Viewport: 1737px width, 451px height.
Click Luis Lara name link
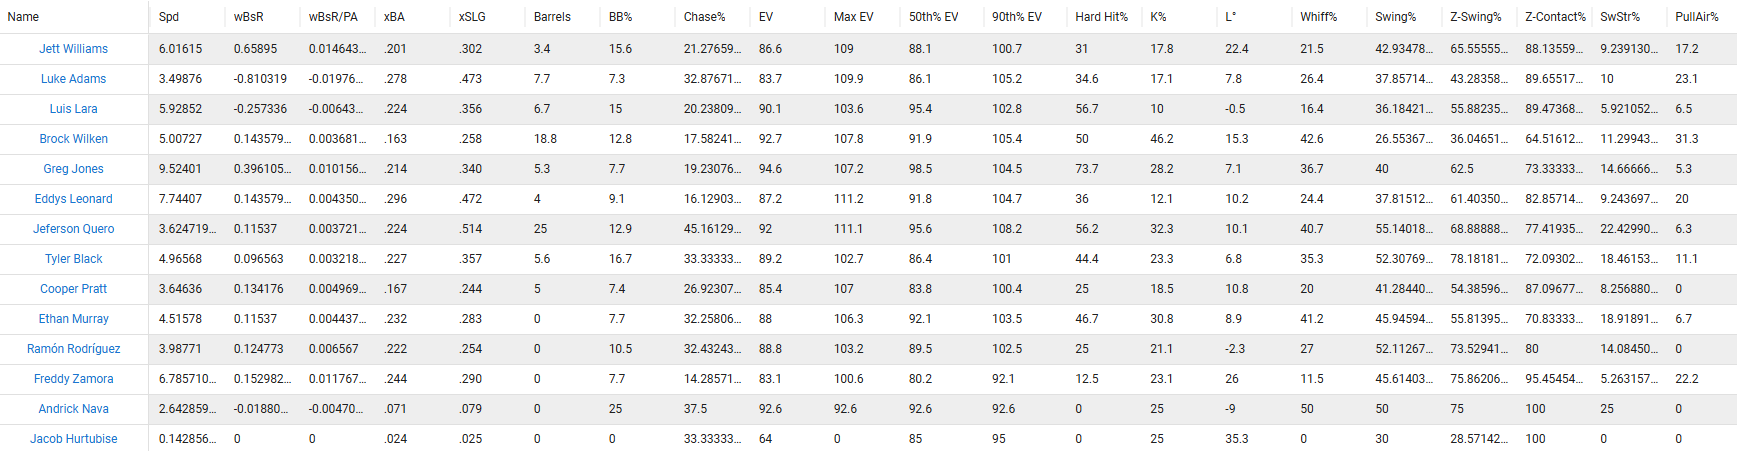click(x=73, y=109)
